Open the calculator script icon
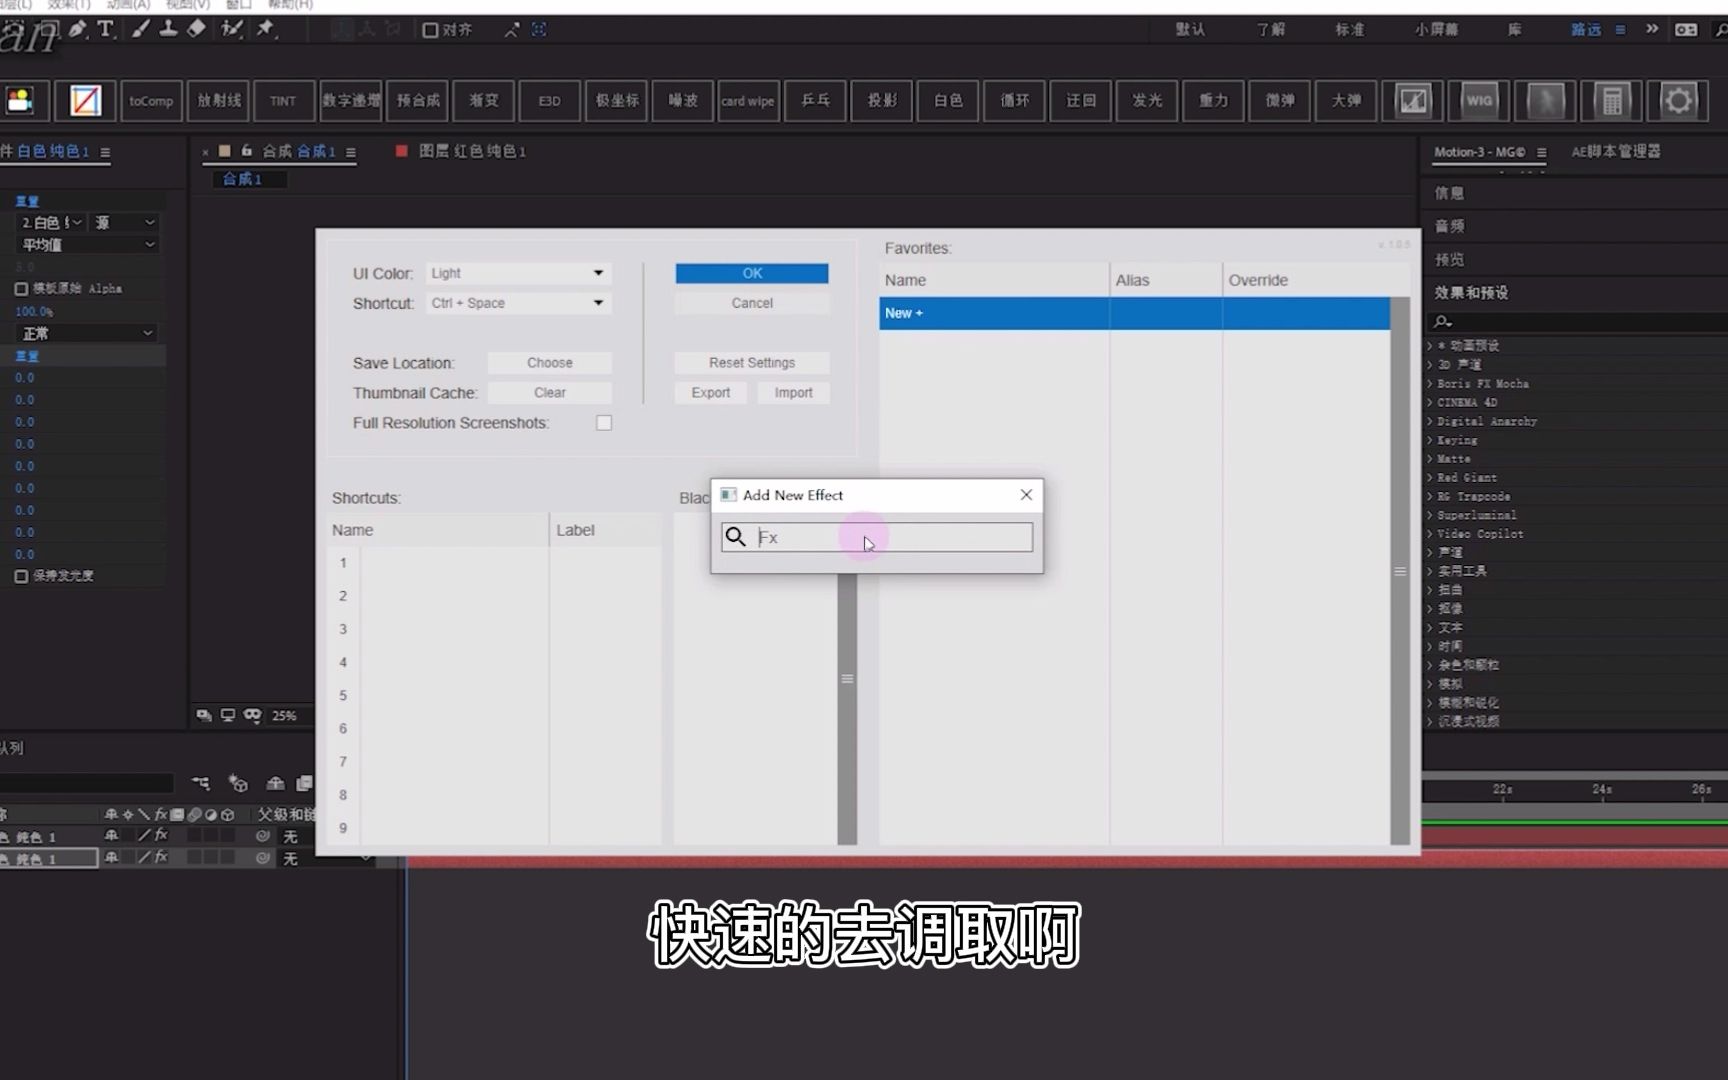The image size is (1728, 1080). (1612, 100)
